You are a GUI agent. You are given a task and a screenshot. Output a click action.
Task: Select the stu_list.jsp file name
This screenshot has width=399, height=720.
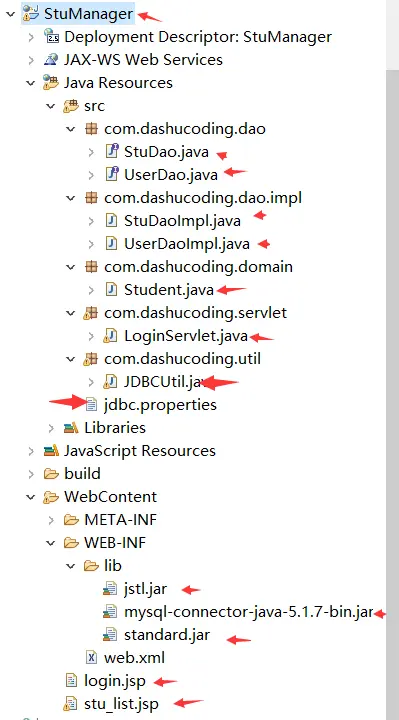tap(121, 704)
